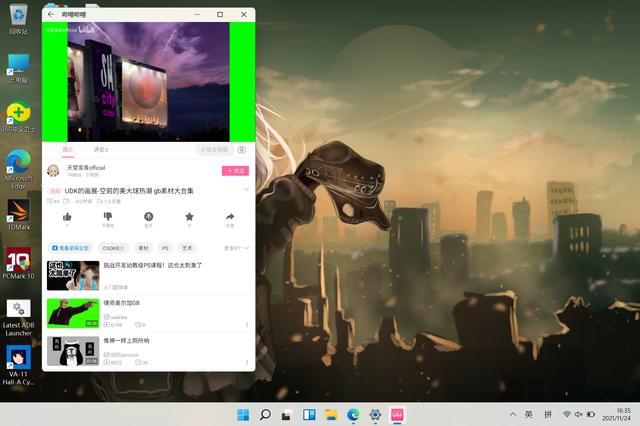Open the Recycle Bin desktop icon
This screenshot has height=426, width=640.
click(18, 19)
